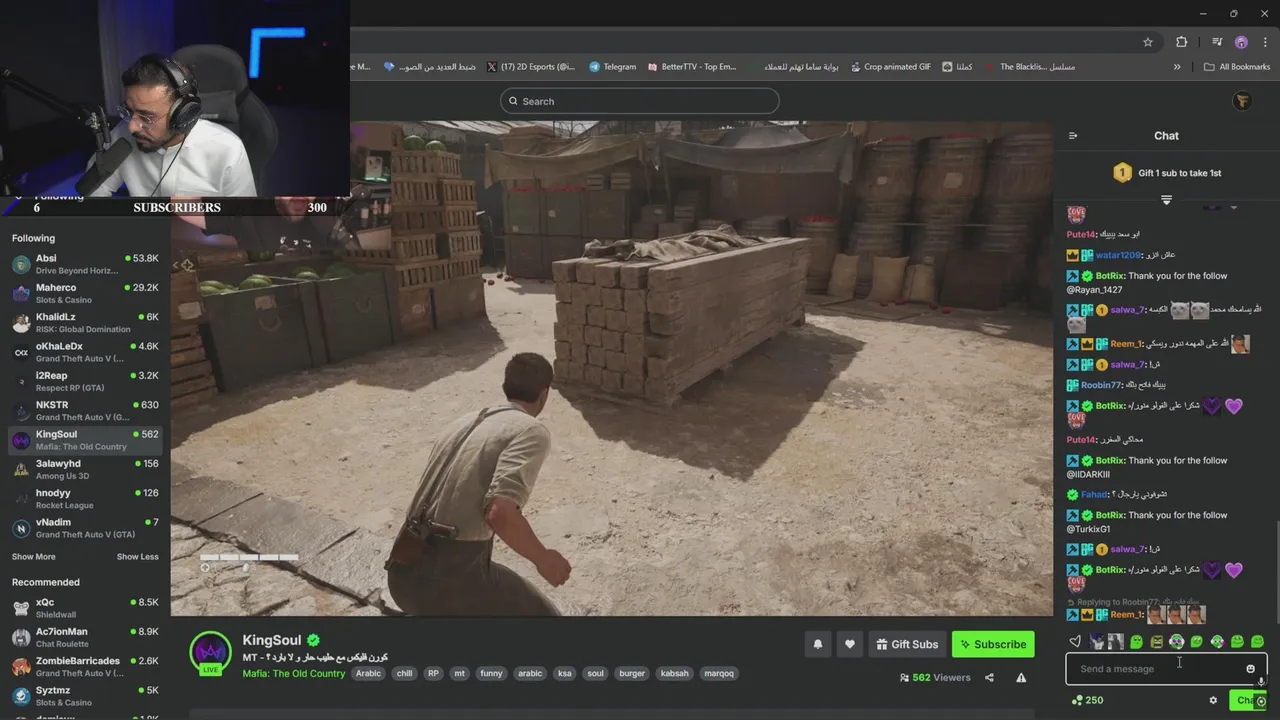Click the gift leaderboard rank 1 badge
Screen dimensions: 1280x720
[1122, 173]
